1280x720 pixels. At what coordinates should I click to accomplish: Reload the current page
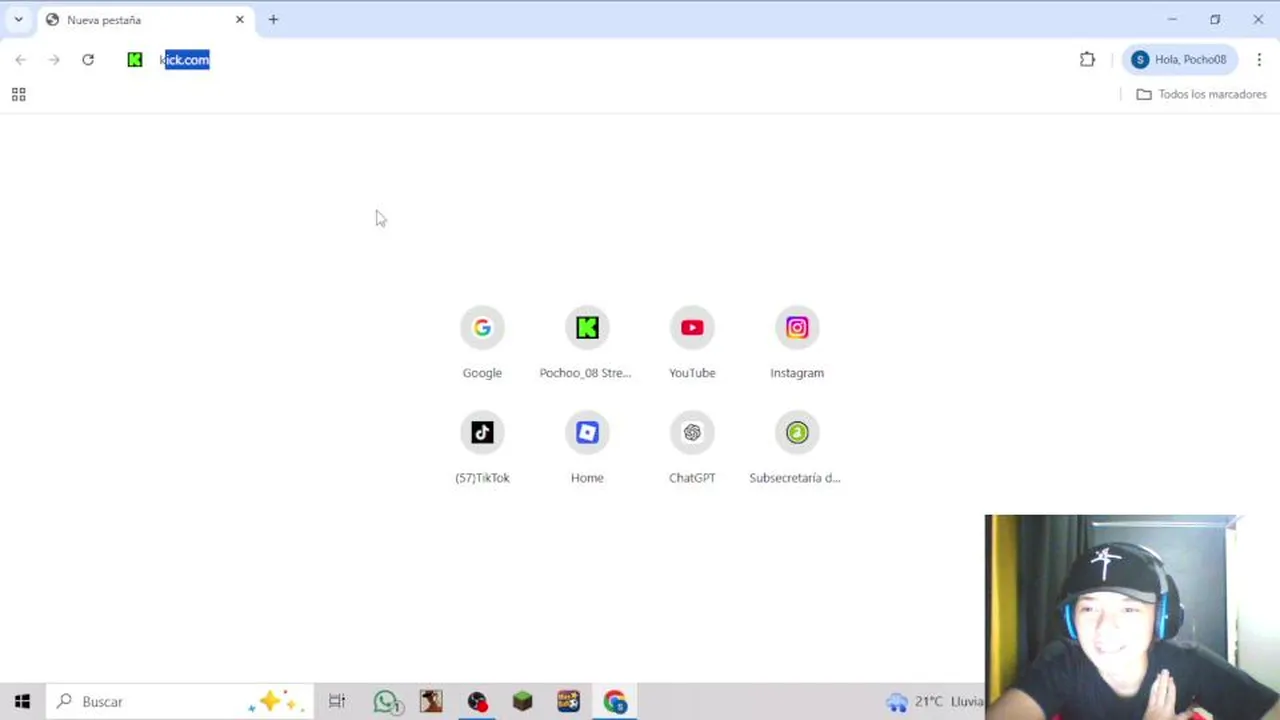click(x=88, y=60)
